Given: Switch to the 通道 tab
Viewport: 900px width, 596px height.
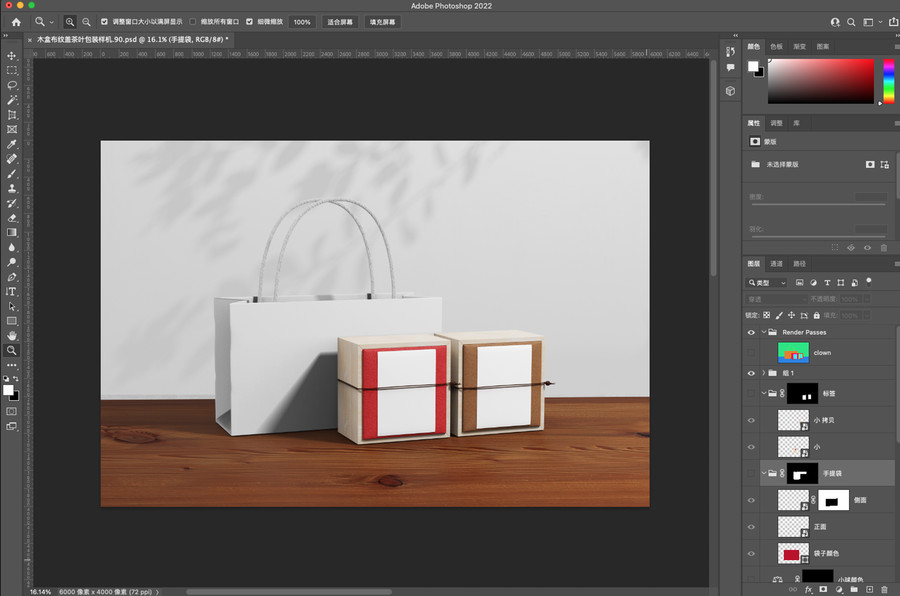Looking at the screenshot, I should 777,264.
